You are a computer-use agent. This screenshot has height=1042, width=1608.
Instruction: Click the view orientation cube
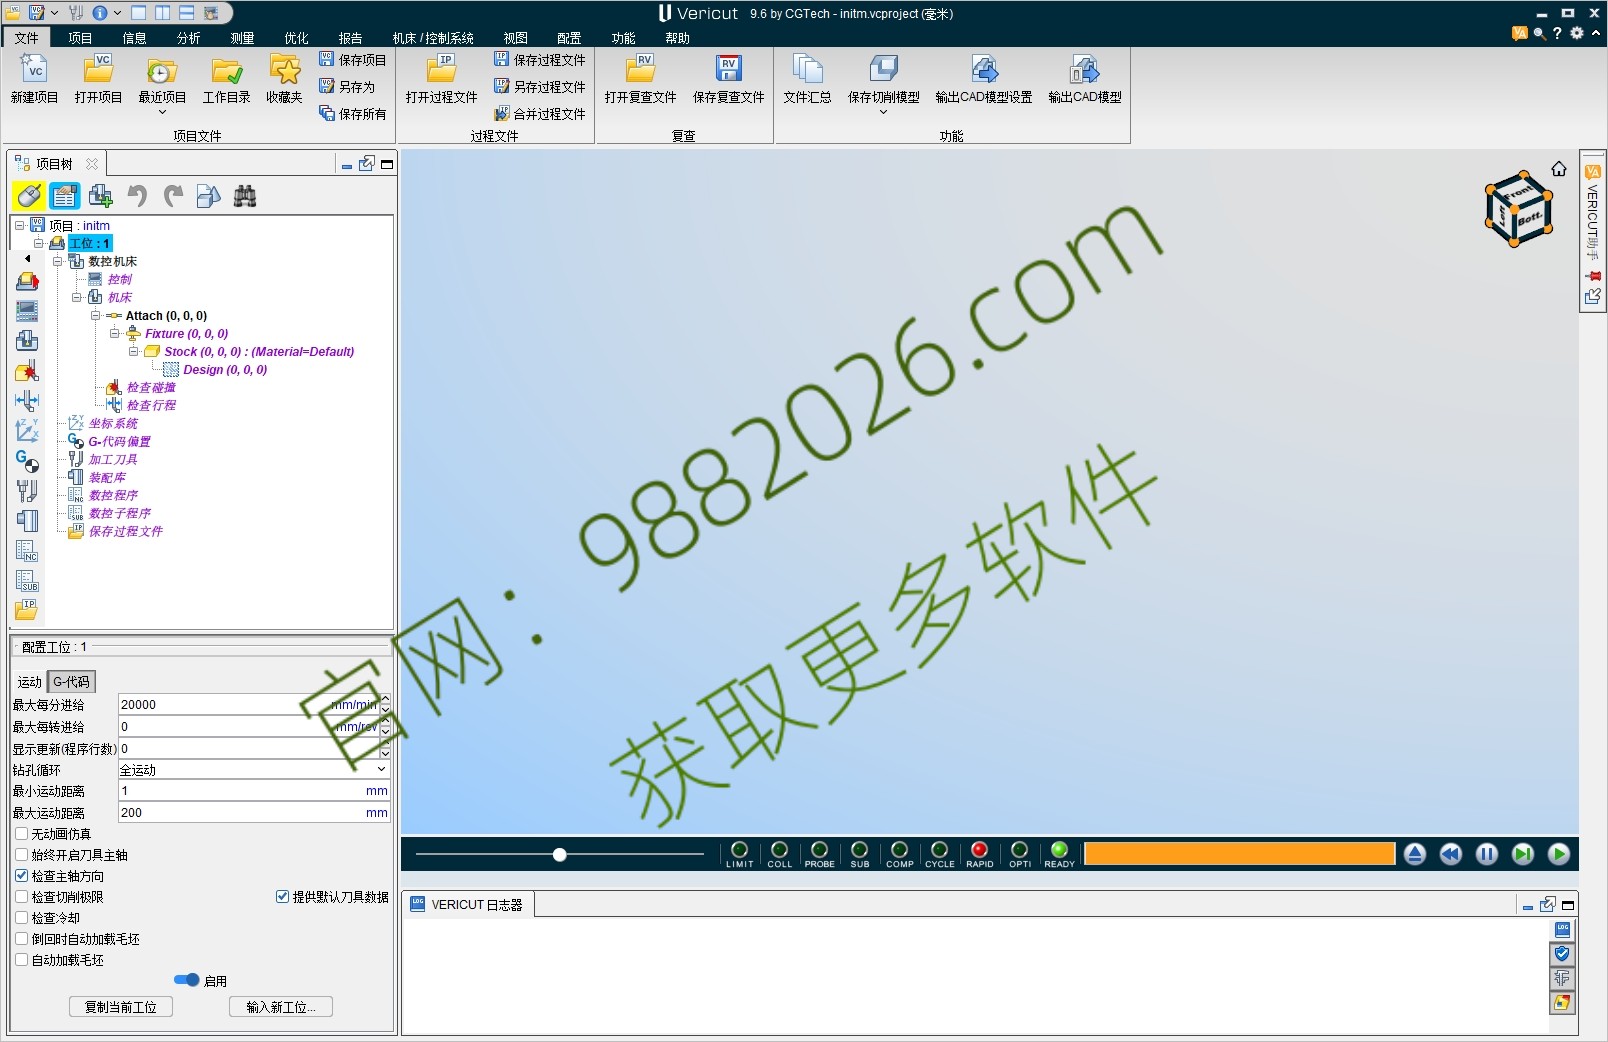[1518, 209]
